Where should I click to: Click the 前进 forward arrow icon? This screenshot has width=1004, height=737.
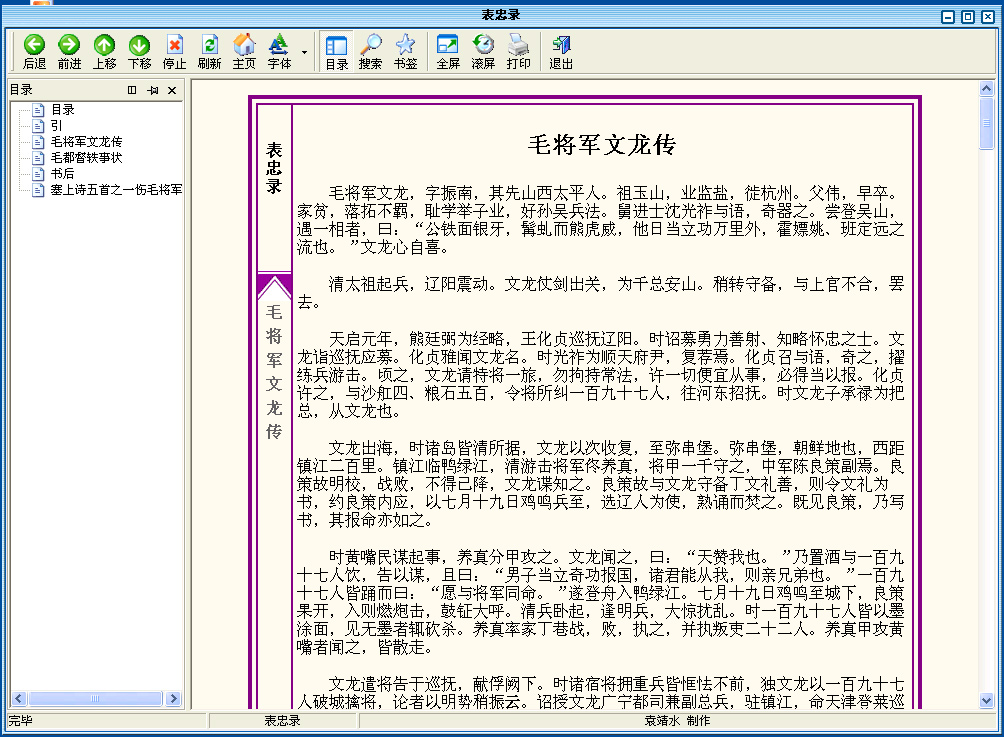tap(69, 45)
